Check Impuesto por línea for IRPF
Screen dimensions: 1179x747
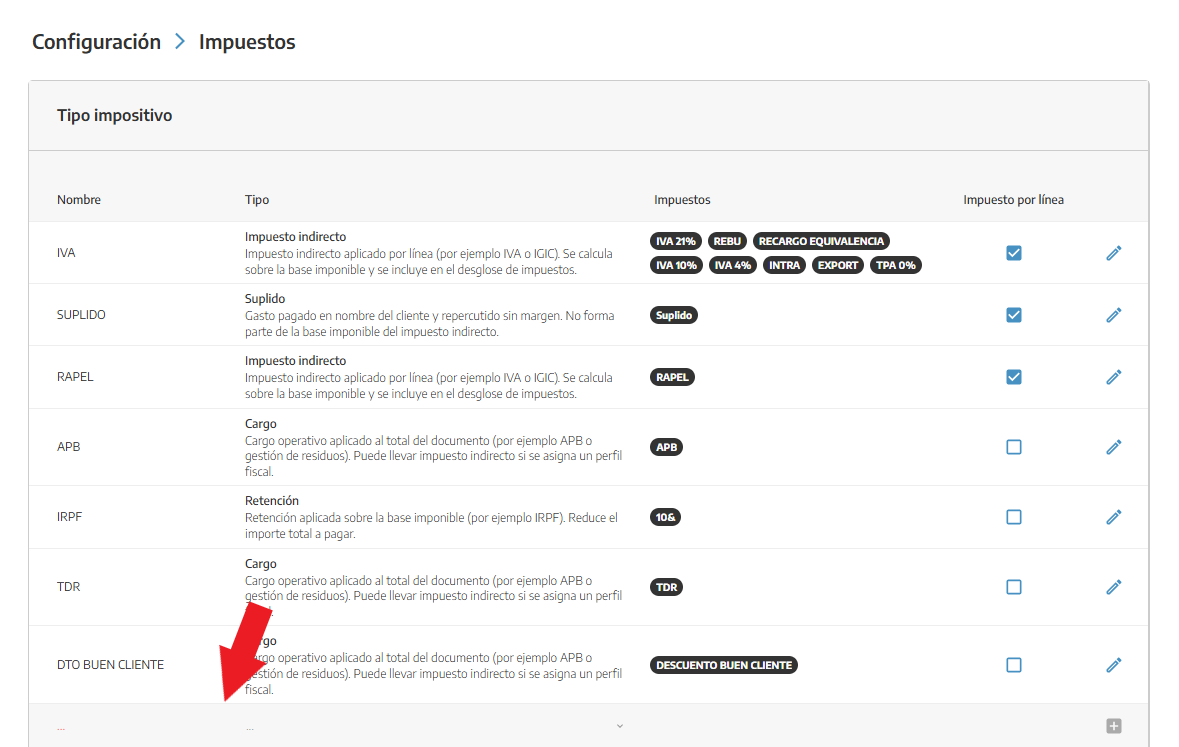(1013, 517)
